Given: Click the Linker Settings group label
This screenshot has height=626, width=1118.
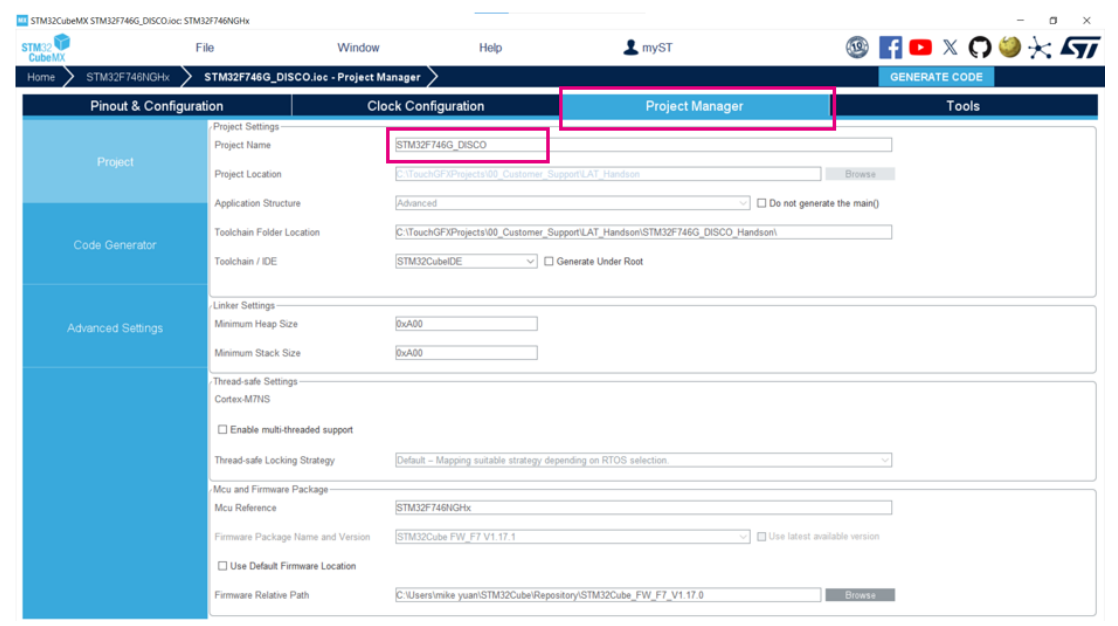Looking at the screenshot, I should tap(244, 305).
